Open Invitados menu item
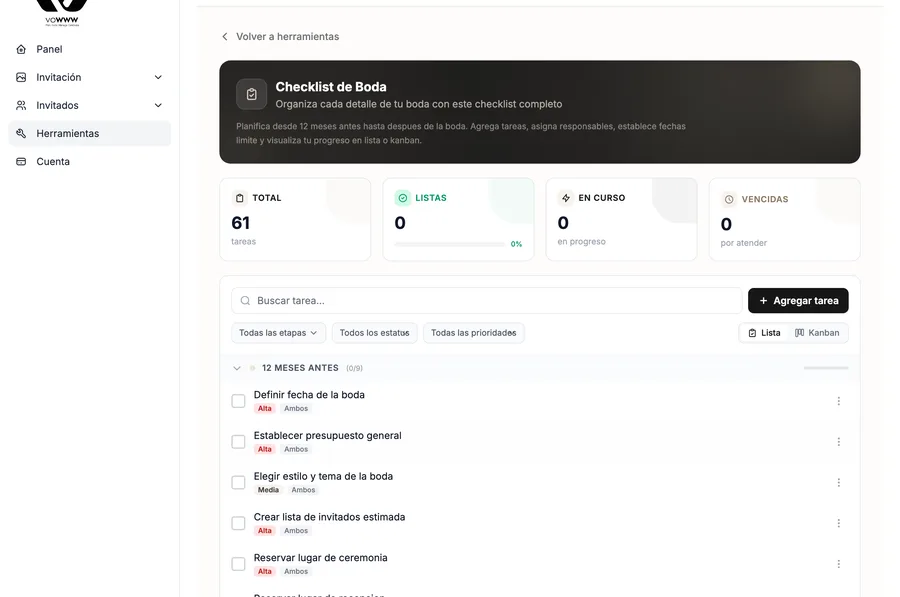This screenshot has width=900, height=597. [x=90, y=106]
